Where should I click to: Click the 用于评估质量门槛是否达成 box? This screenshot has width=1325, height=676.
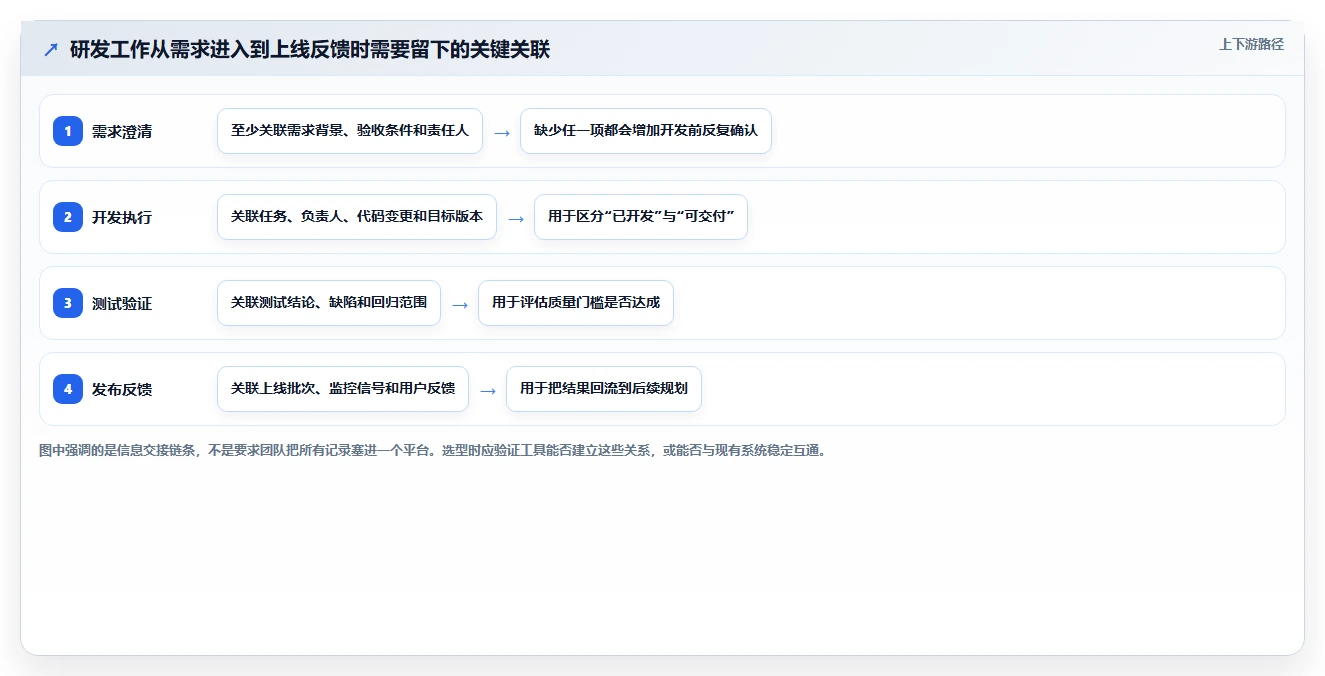pyautogui.click(x=576, y=303)
